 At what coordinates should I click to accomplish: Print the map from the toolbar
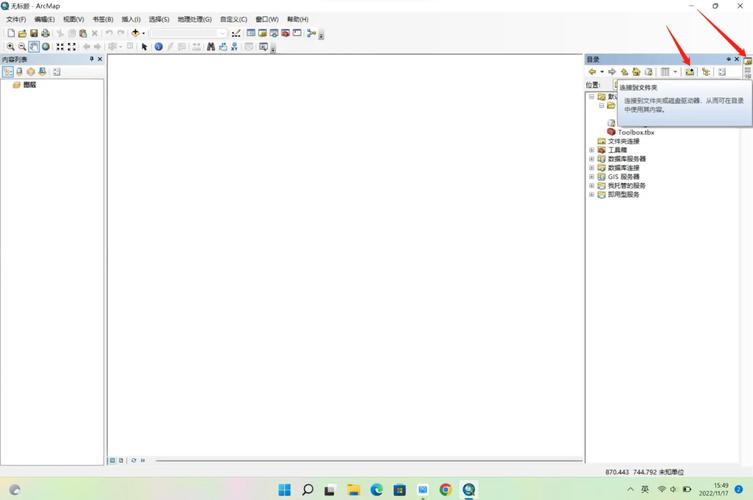(x=46, y=33)
